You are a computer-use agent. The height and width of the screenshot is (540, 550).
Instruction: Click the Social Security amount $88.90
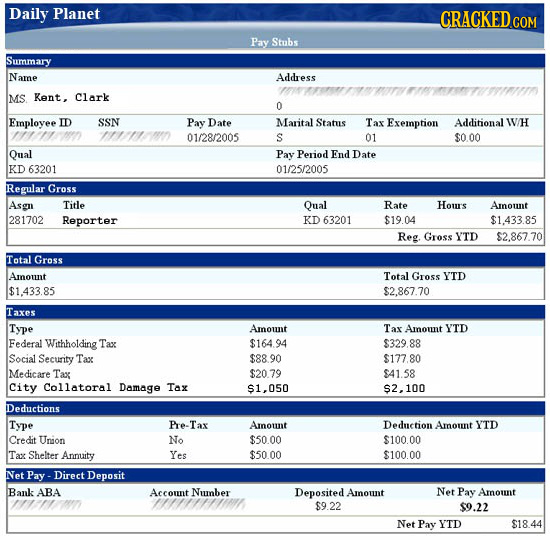(x=265, y=359)
